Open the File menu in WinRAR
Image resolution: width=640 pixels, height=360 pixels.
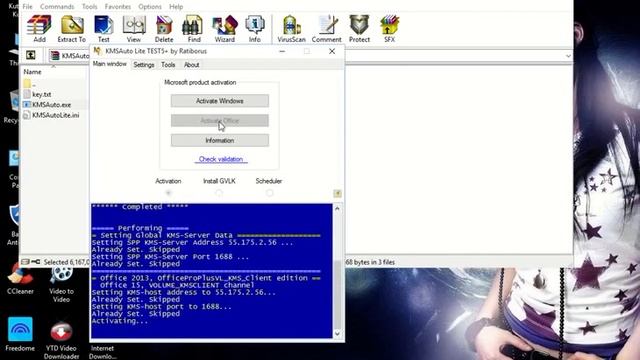tap(27, 7)
